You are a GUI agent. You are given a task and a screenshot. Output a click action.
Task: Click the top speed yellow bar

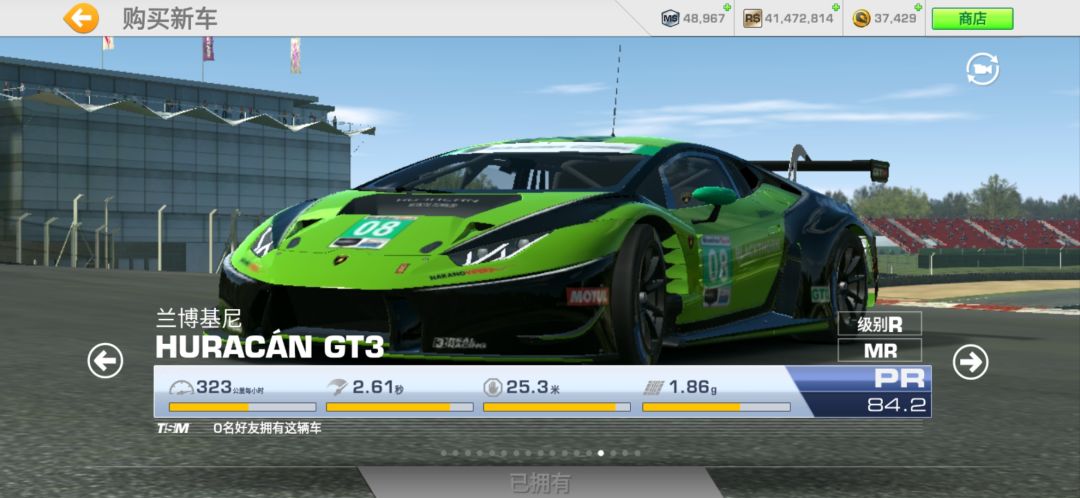pyautogui.click(x=242, y=407)
